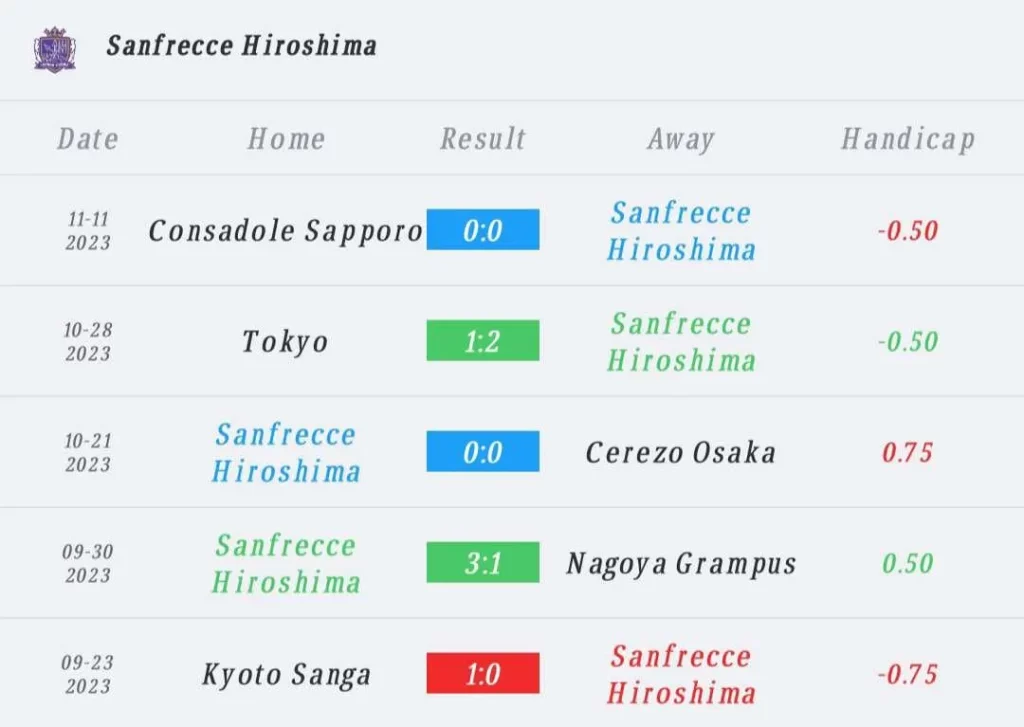Select the 11-11 2023 match date
1024x727 pixels.
pos(88,231)
